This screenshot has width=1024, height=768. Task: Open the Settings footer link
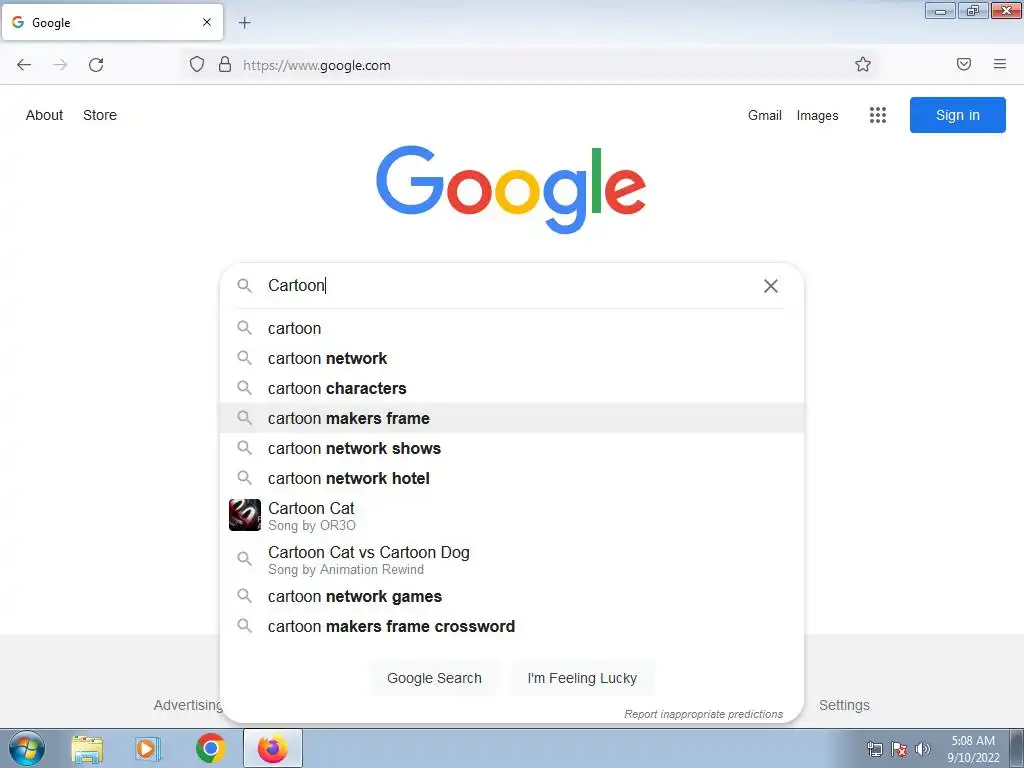844,705
